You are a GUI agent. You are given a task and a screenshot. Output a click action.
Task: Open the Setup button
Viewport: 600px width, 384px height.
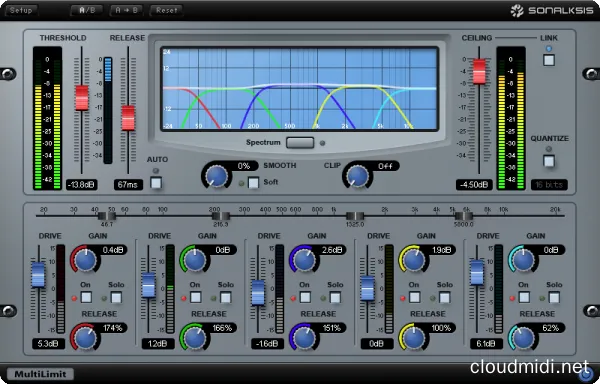tap(21, 10)
